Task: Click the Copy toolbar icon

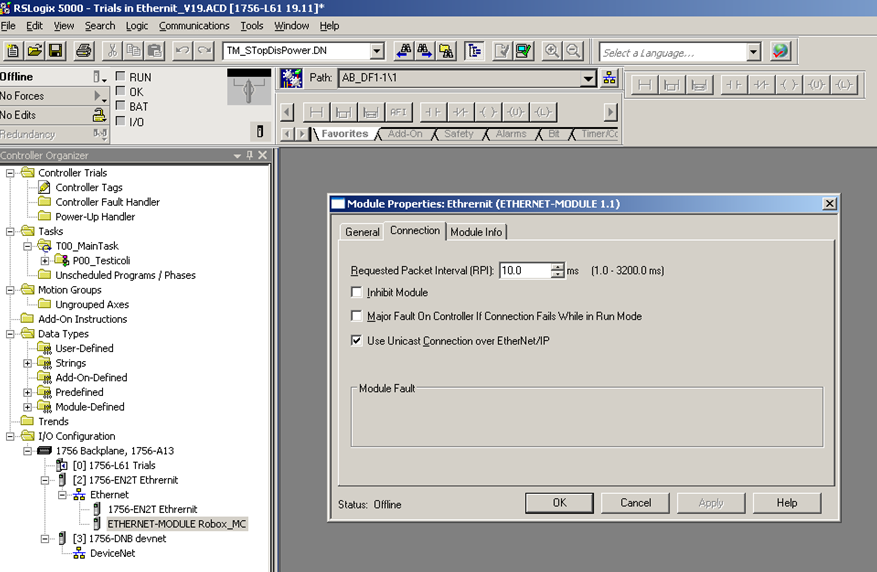Action: [x=133, y=51]
